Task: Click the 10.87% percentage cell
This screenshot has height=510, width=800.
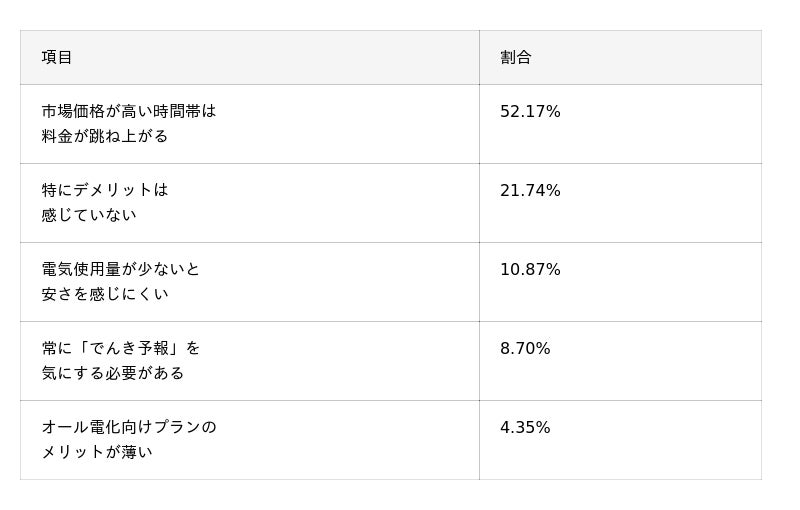Action: 530,270
